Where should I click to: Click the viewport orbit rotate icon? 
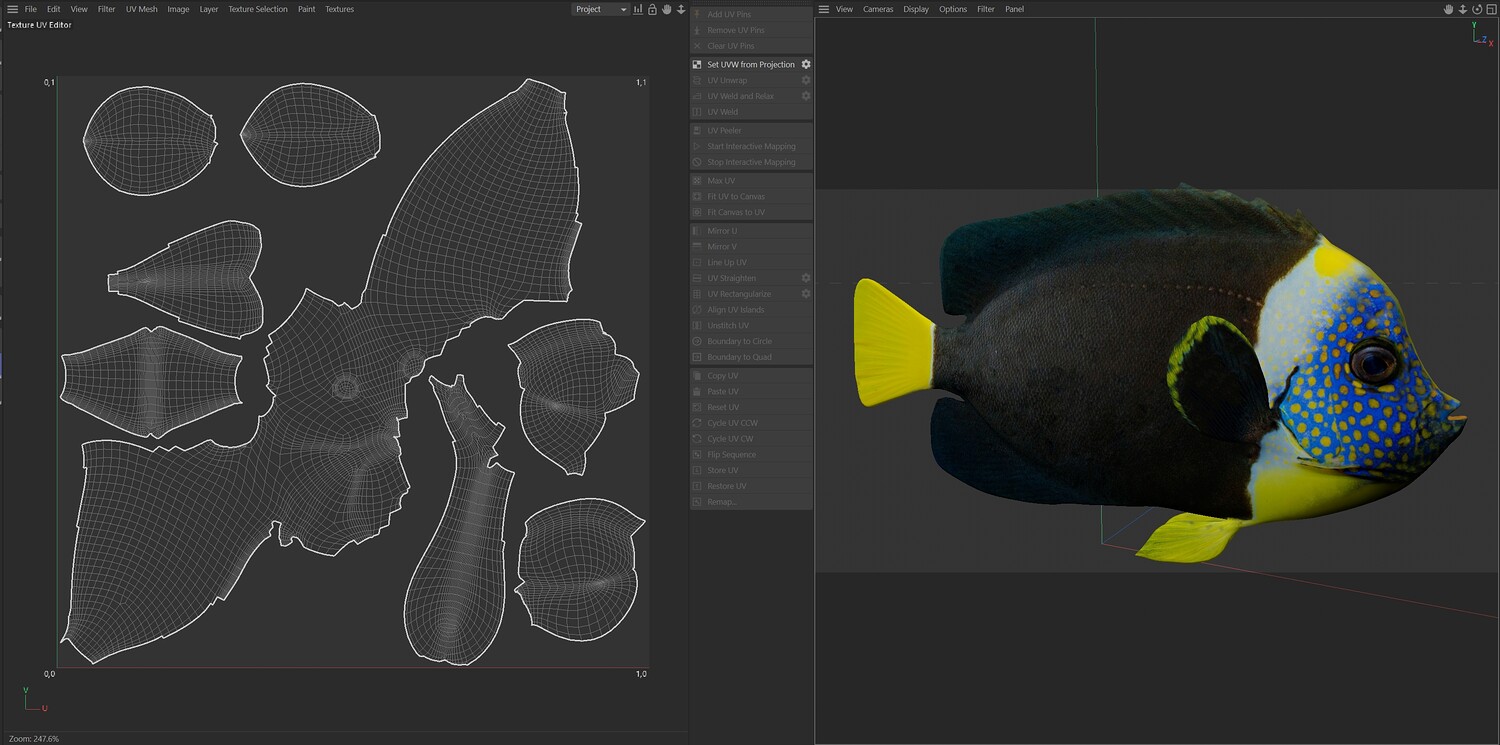1477,9
